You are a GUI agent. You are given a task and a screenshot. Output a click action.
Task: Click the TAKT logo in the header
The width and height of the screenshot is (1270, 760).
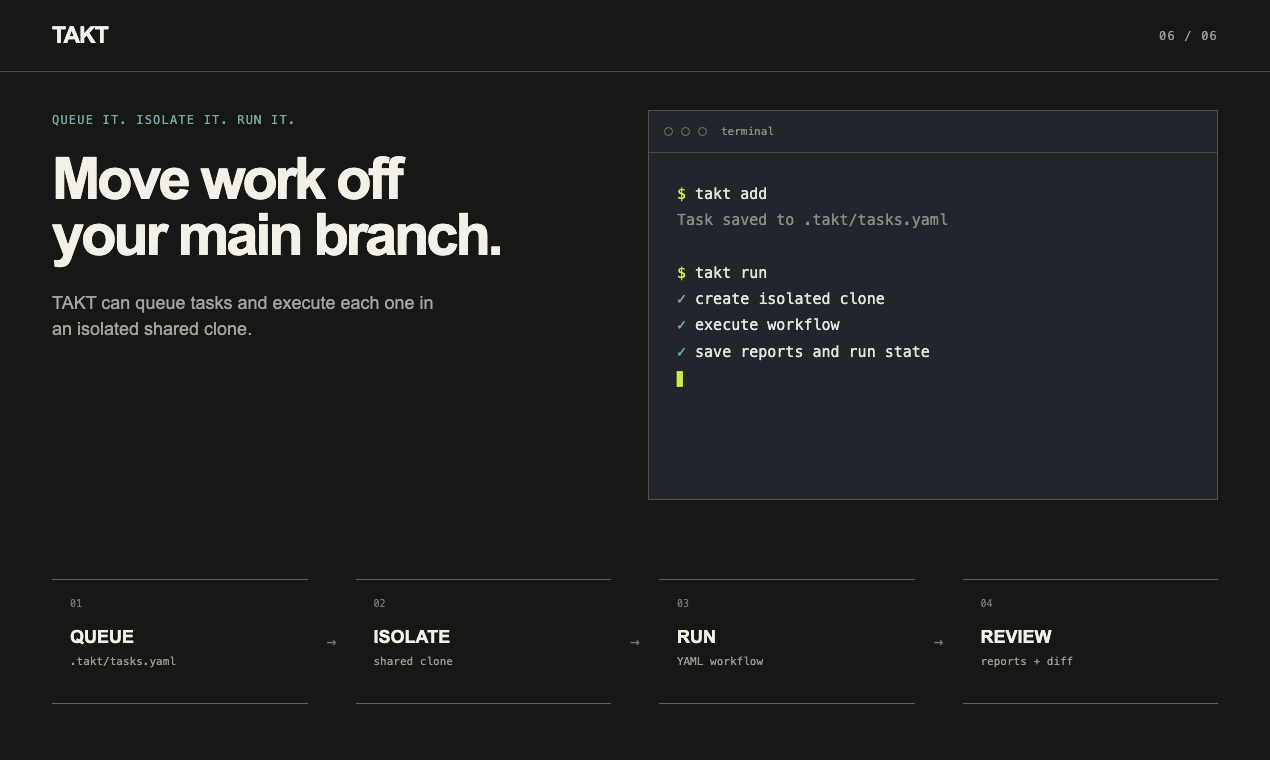(x=80, y=35)
